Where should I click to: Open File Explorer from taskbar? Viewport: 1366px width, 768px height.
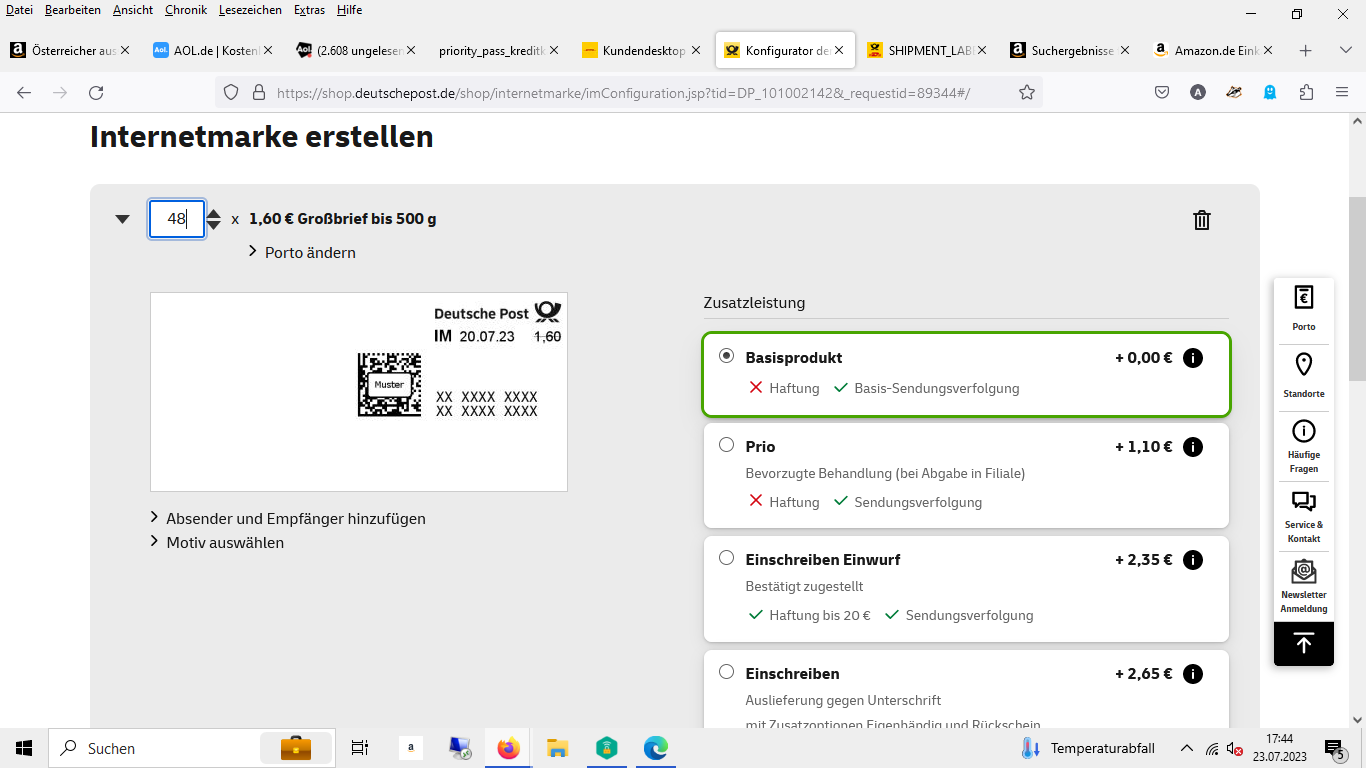[x=557, y=748]
